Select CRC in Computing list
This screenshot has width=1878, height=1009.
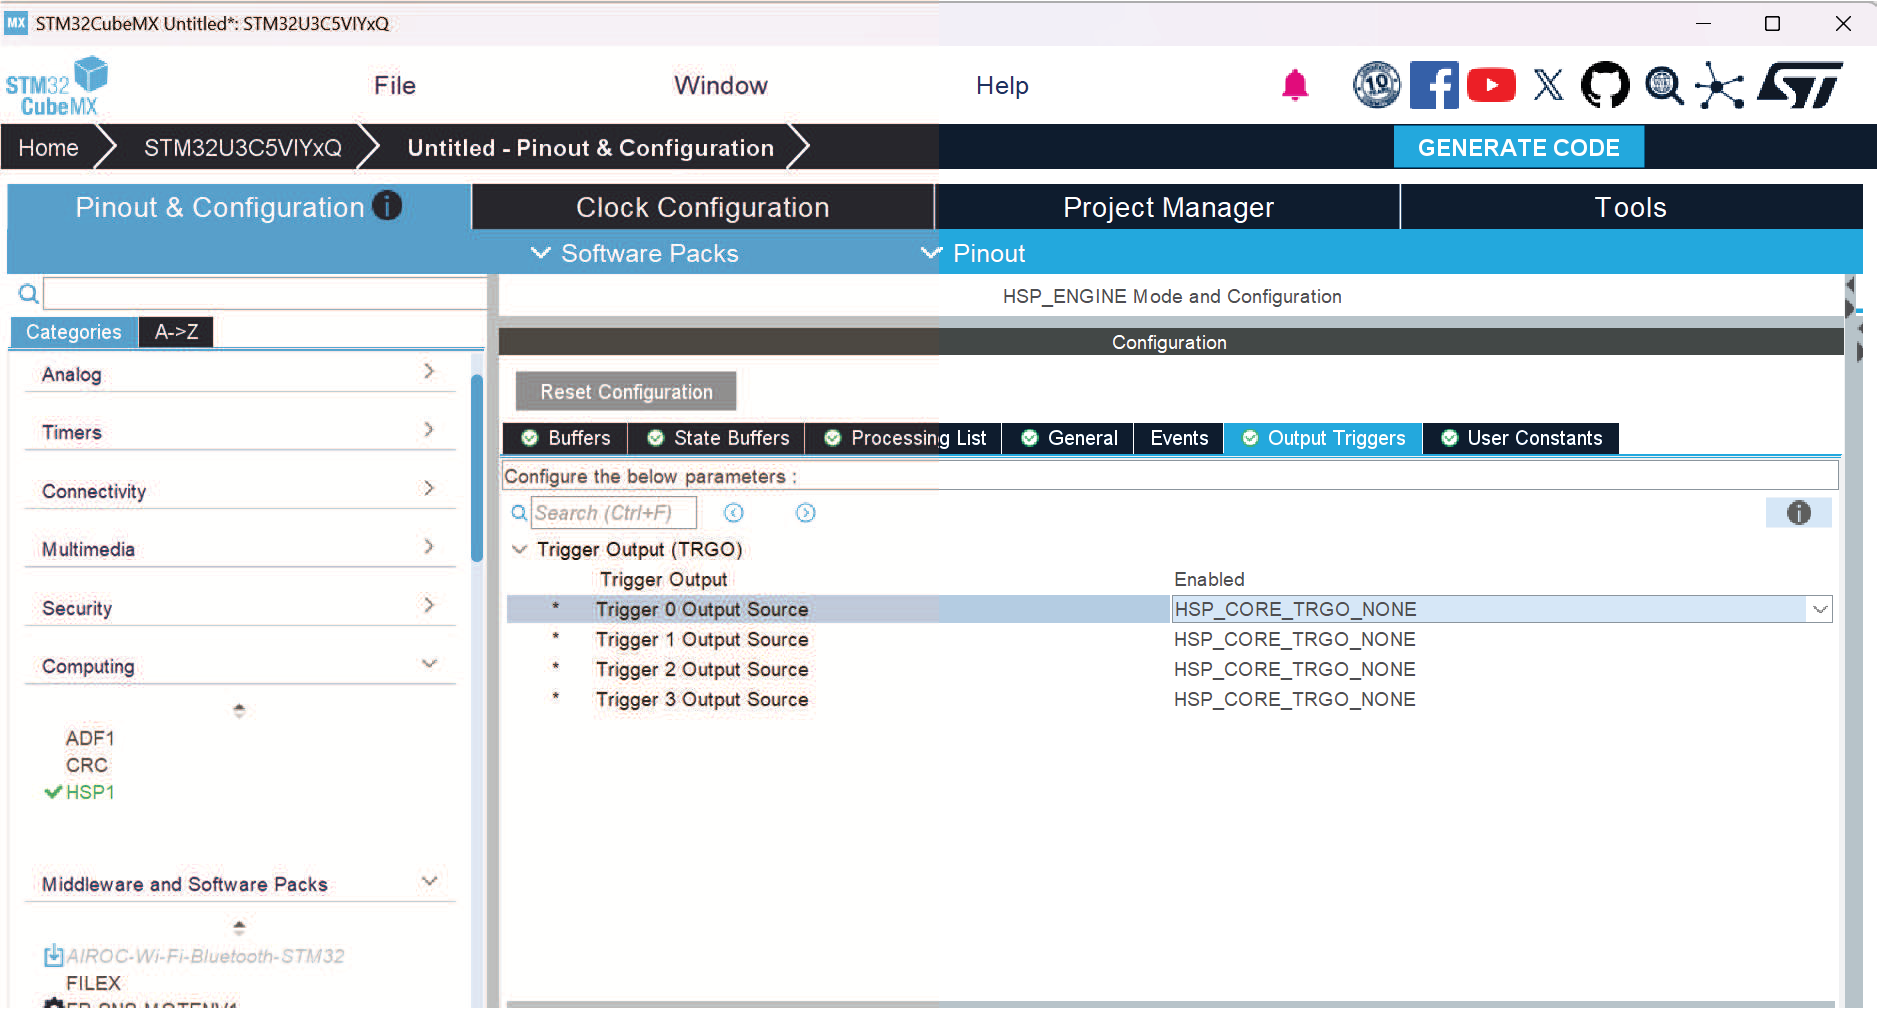point(87,765)
